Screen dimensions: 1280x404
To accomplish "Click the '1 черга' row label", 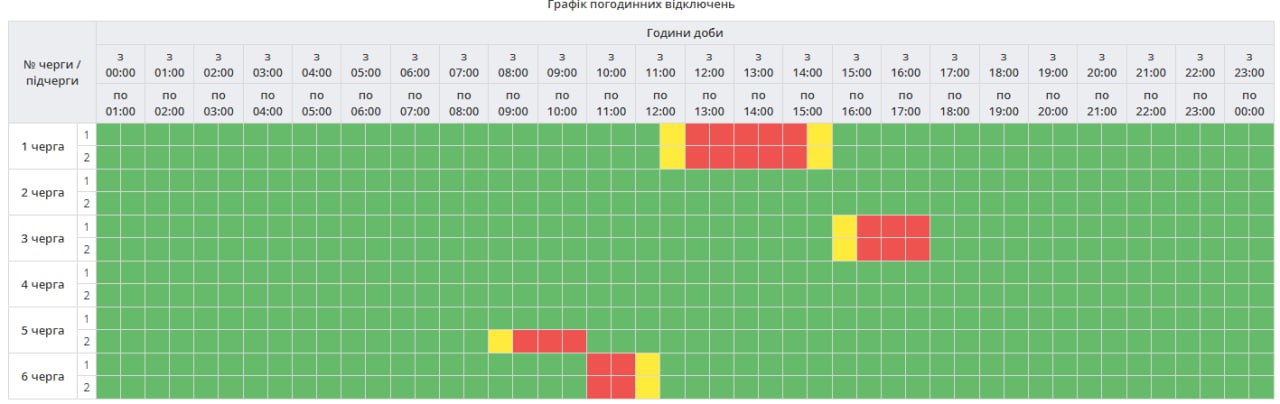I will [43, 147].
